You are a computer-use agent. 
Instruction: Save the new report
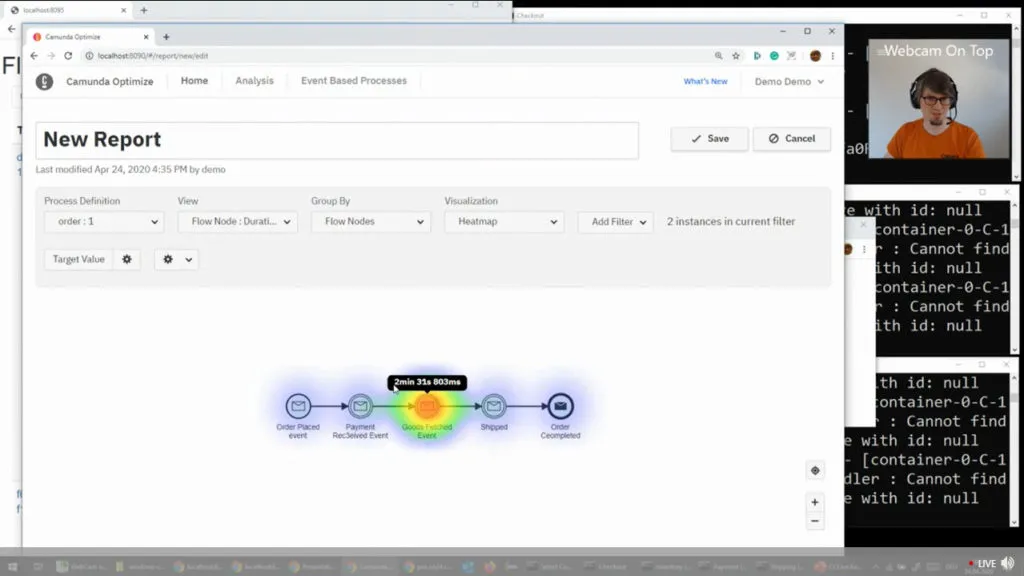coord(709,138)
